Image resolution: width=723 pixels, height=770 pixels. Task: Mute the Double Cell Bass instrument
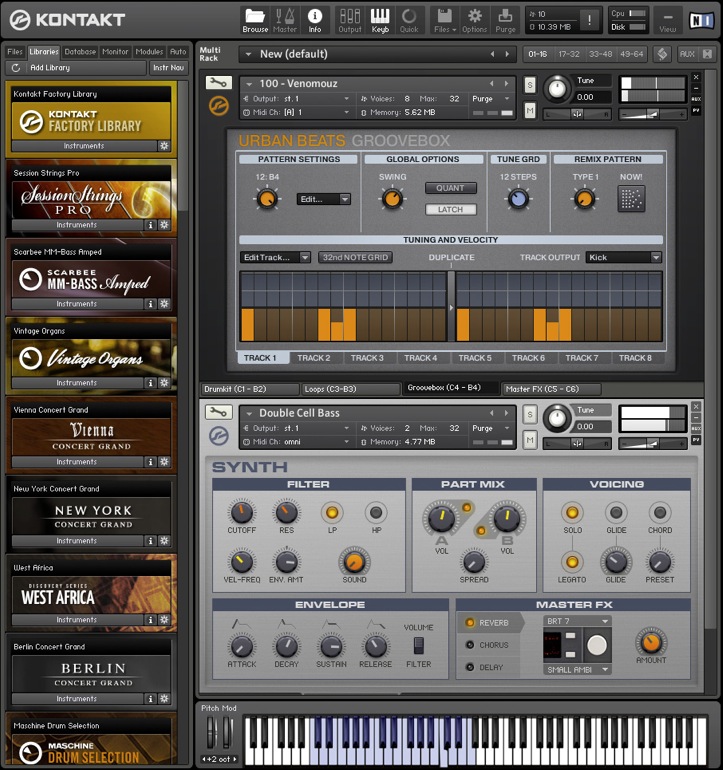[x=529, y=440]
